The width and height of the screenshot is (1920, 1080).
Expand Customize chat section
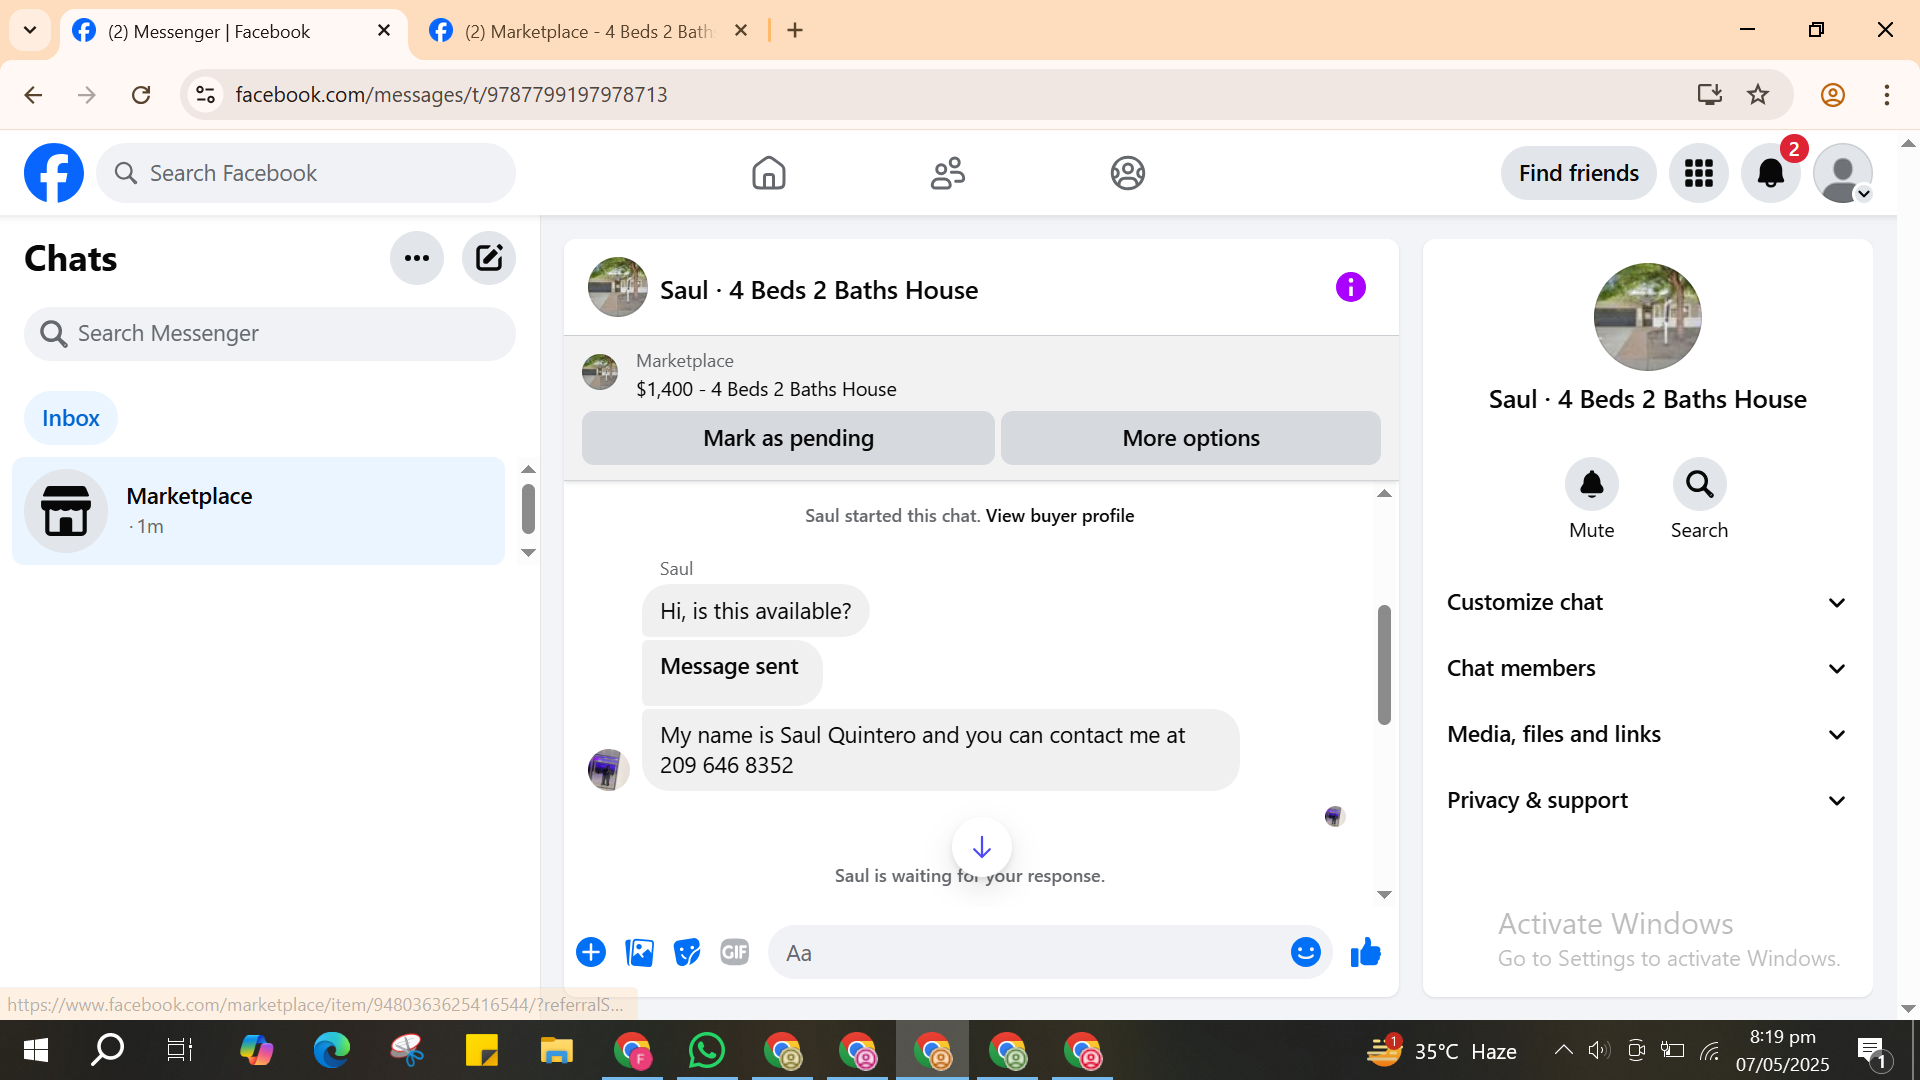pyautogui.click(x=1647, y=602)
